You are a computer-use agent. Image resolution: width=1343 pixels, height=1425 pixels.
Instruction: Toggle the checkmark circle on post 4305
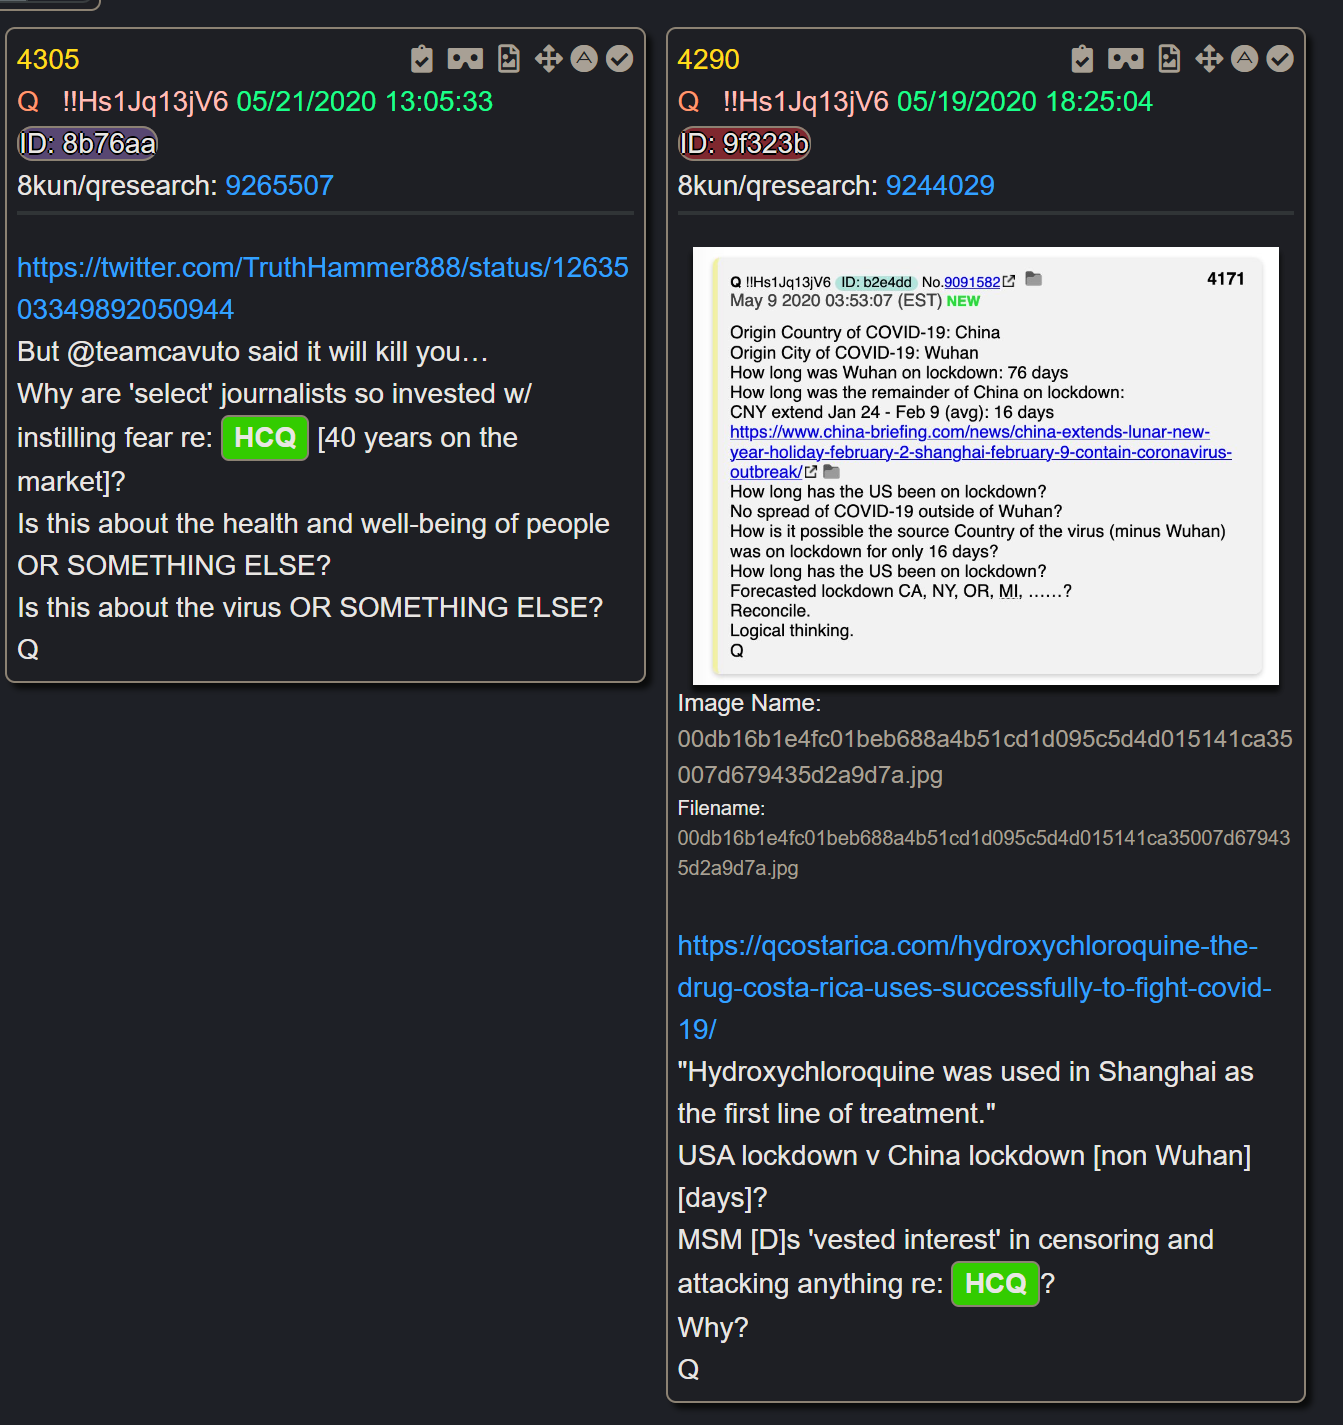tap(620, 59)
